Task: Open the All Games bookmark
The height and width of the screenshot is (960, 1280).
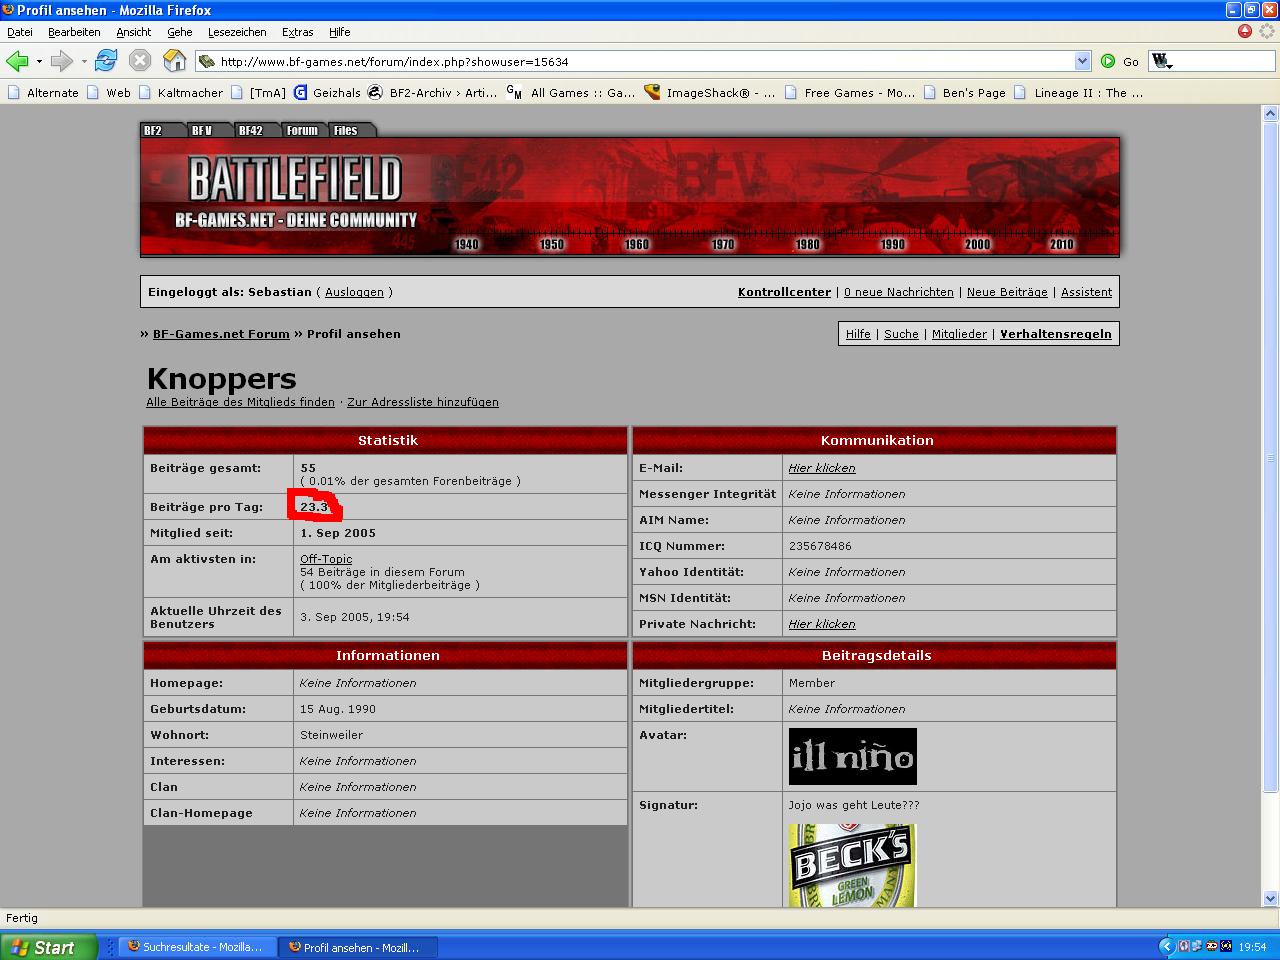Action: (571, 92)
